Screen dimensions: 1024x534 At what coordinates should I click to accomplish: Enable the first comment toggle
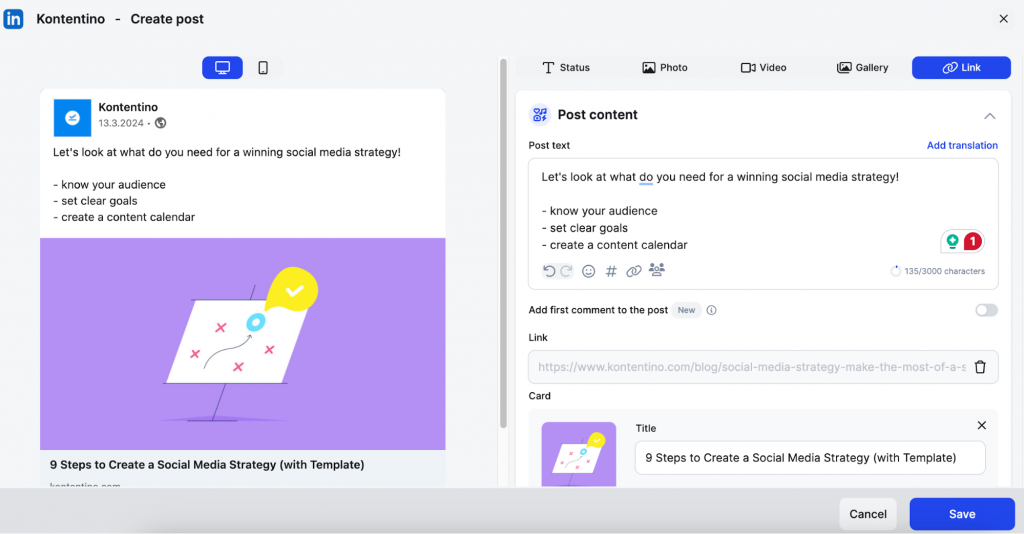click(x=986, y=310)
